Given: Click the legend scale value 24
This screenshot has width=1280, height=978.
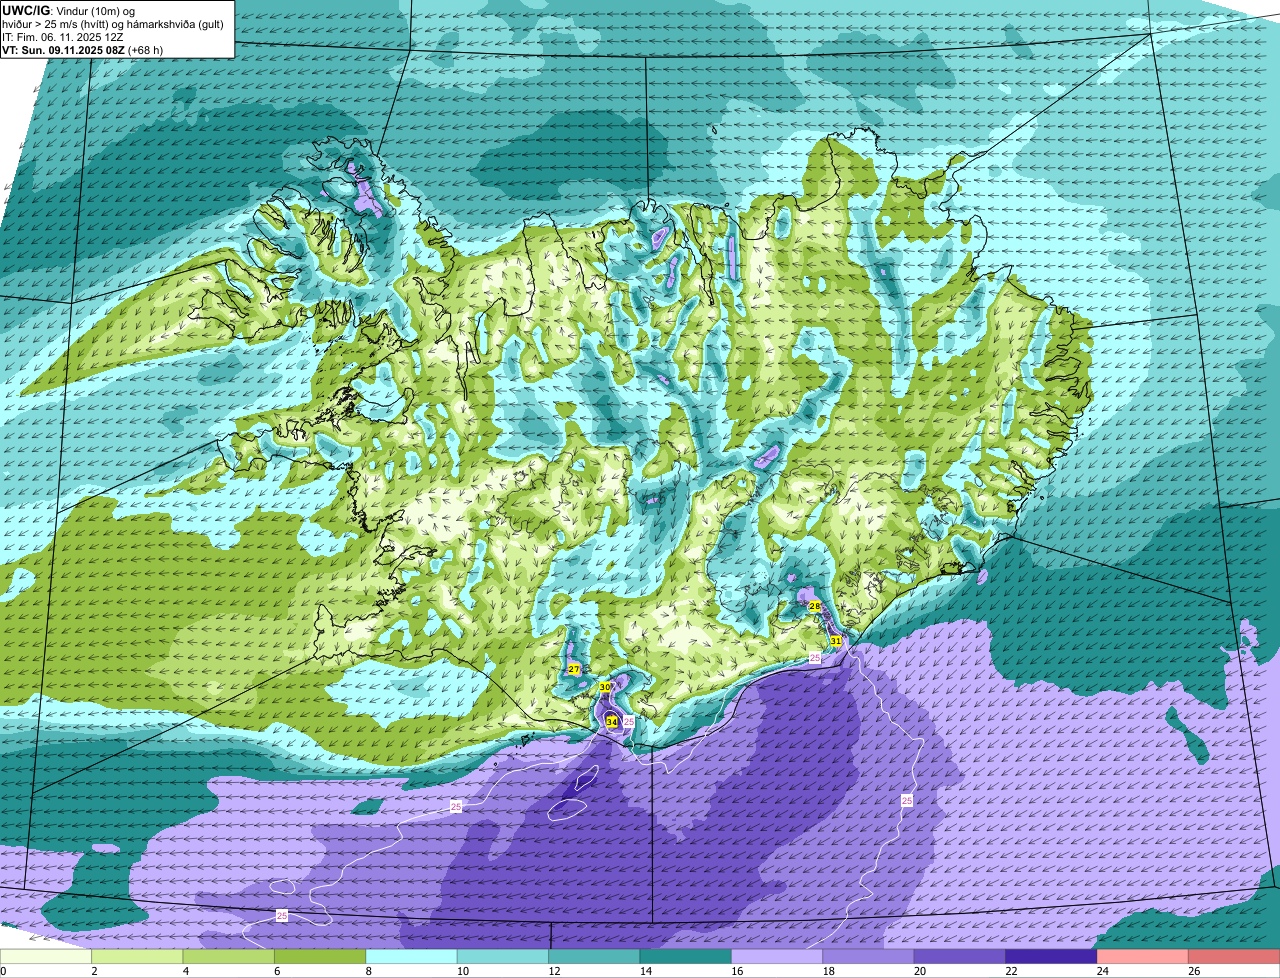Looking at the screenshot, I should [x=1103, y=971].
